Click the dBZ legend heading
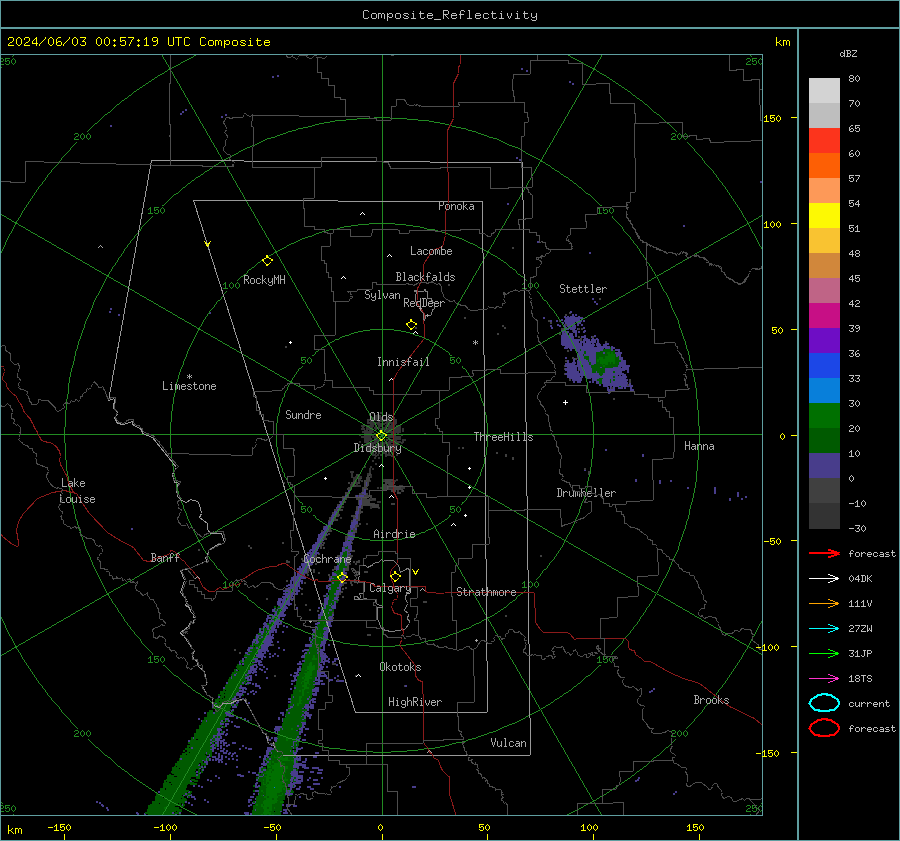900x841 pixels. 848,53
